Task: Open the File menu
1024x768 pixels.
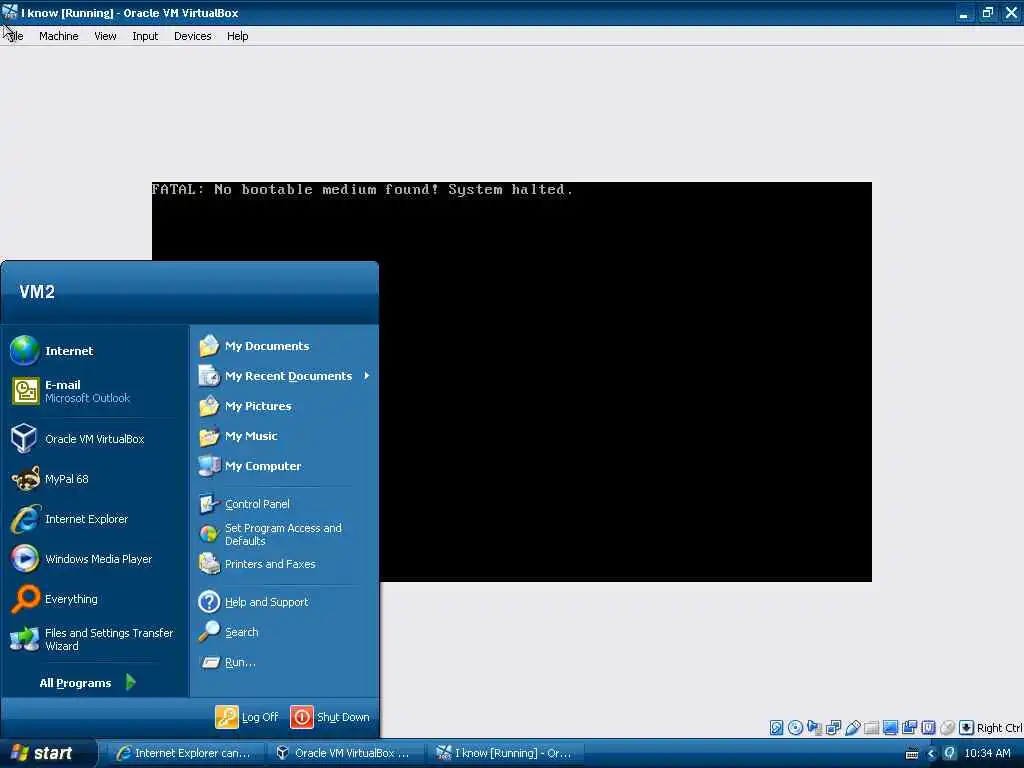Action: point(14,36)
